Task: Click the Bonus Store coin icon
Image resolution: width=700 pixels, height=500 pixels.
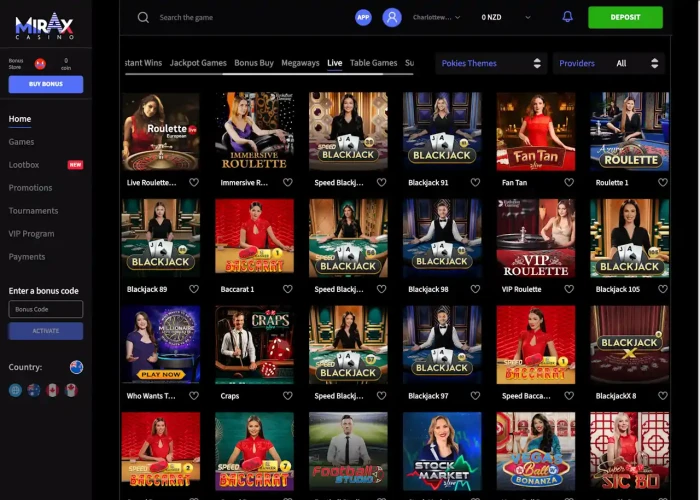Action: pyautogui.click(x=40, y=64)
